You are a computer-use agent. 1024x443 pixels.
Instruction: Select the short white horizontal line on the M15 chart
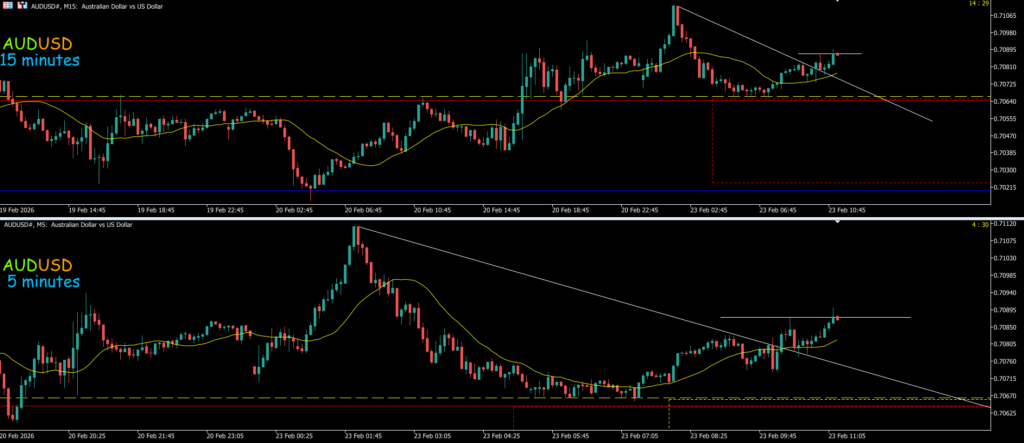point(845,53)
